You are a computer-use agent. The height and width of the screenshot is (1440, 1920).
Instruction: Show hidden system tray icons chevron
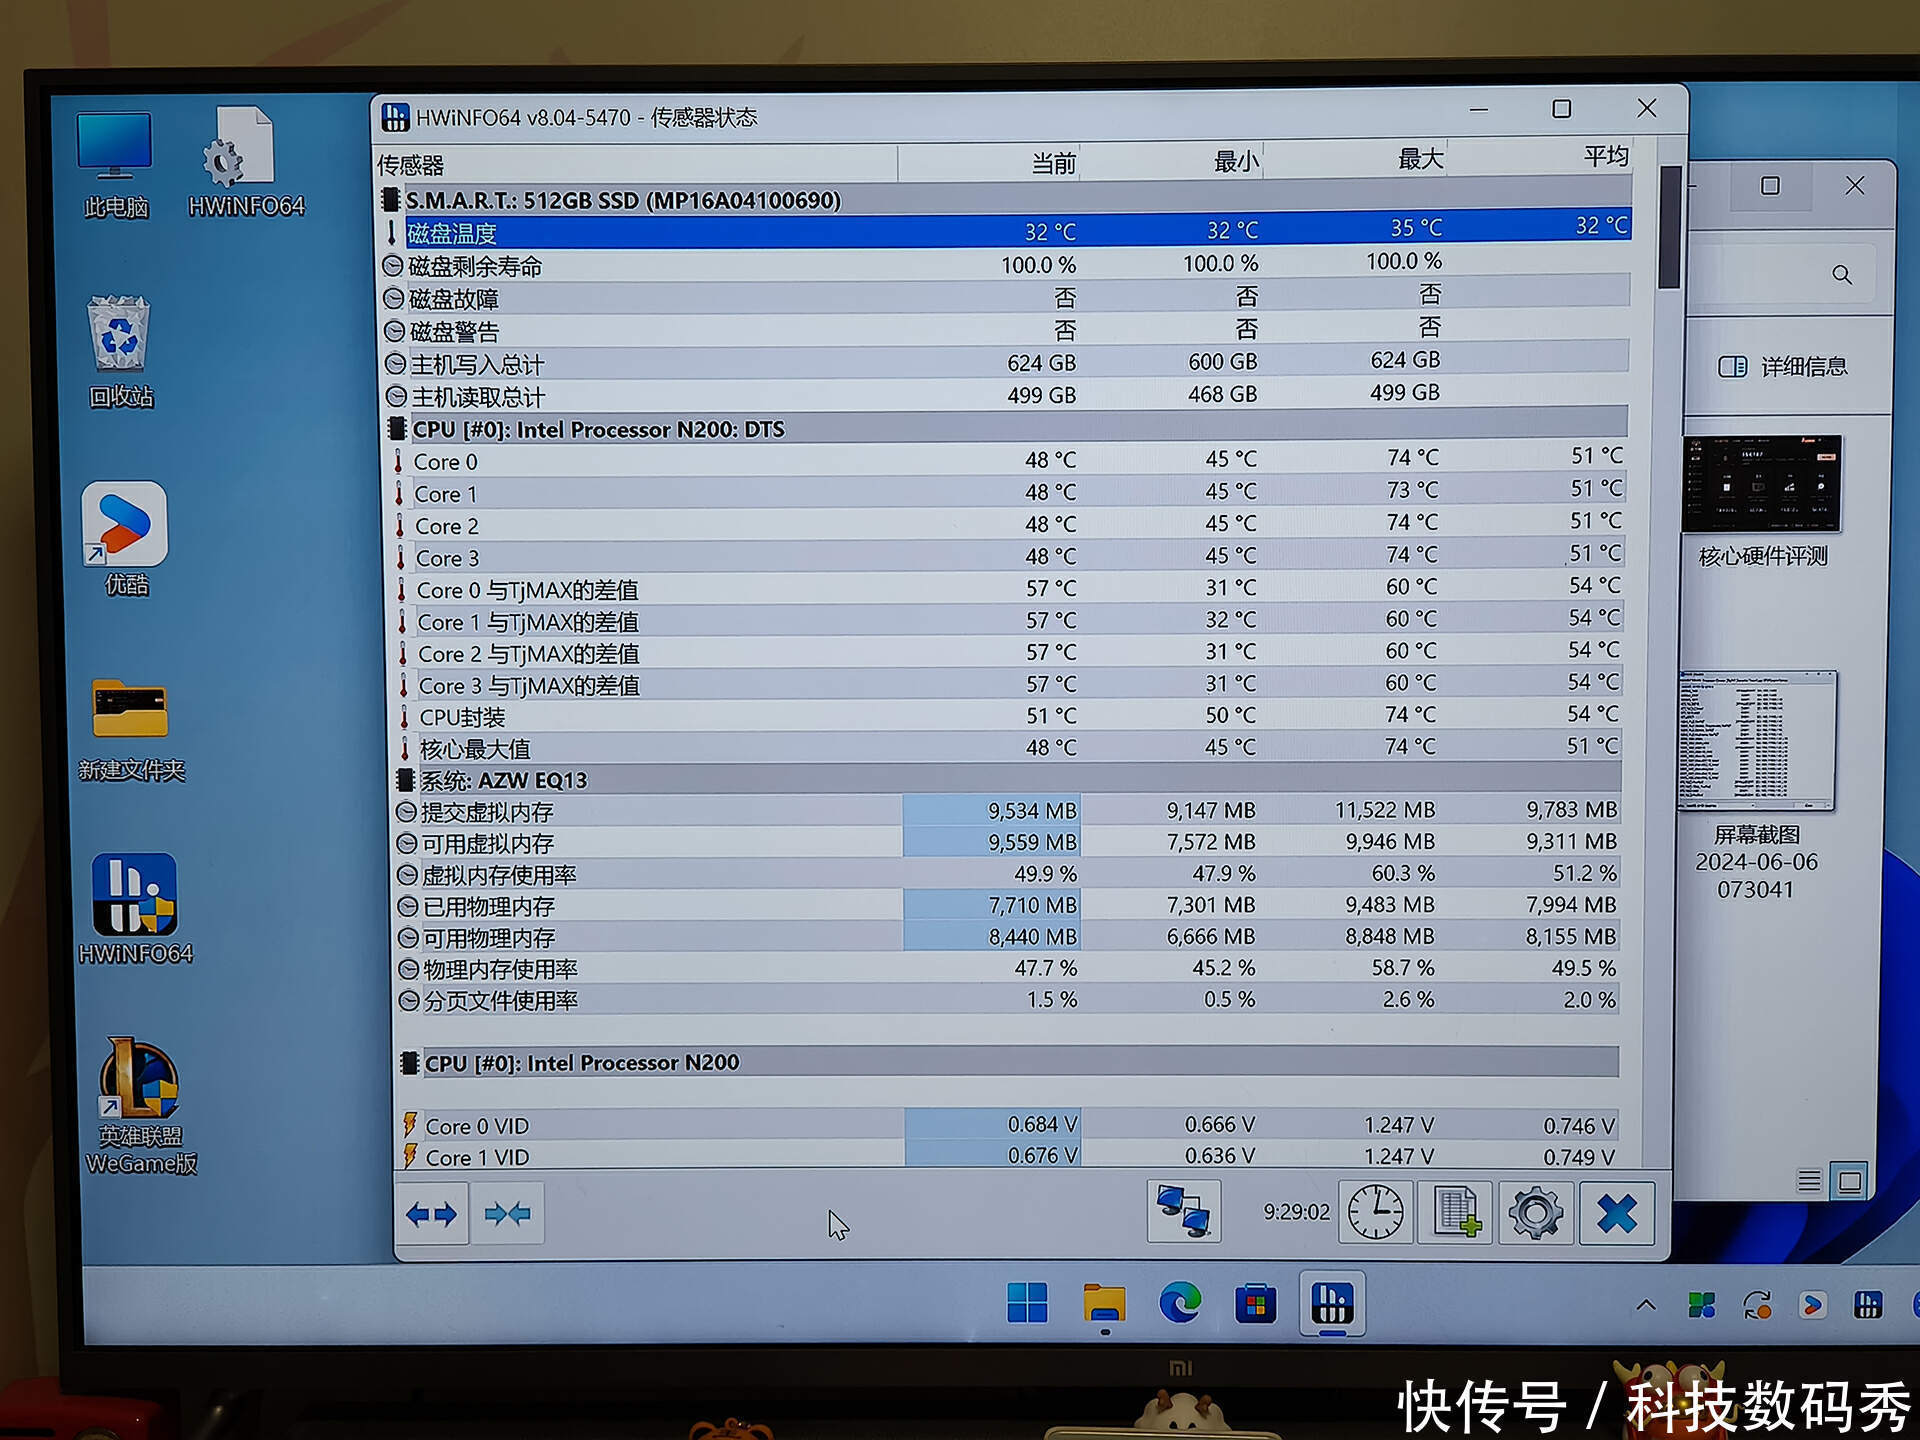[x=1645, y=1306]
